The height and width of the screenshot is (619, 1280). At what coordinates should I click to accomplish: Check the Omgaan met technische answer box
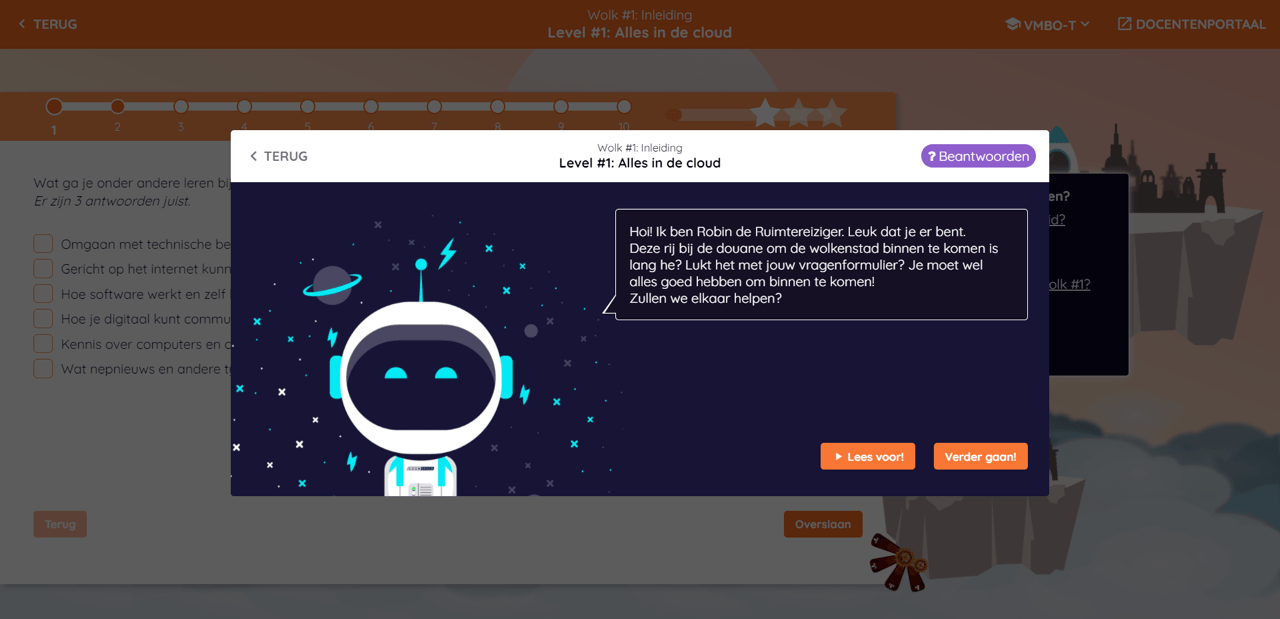(x=43, y=244)
